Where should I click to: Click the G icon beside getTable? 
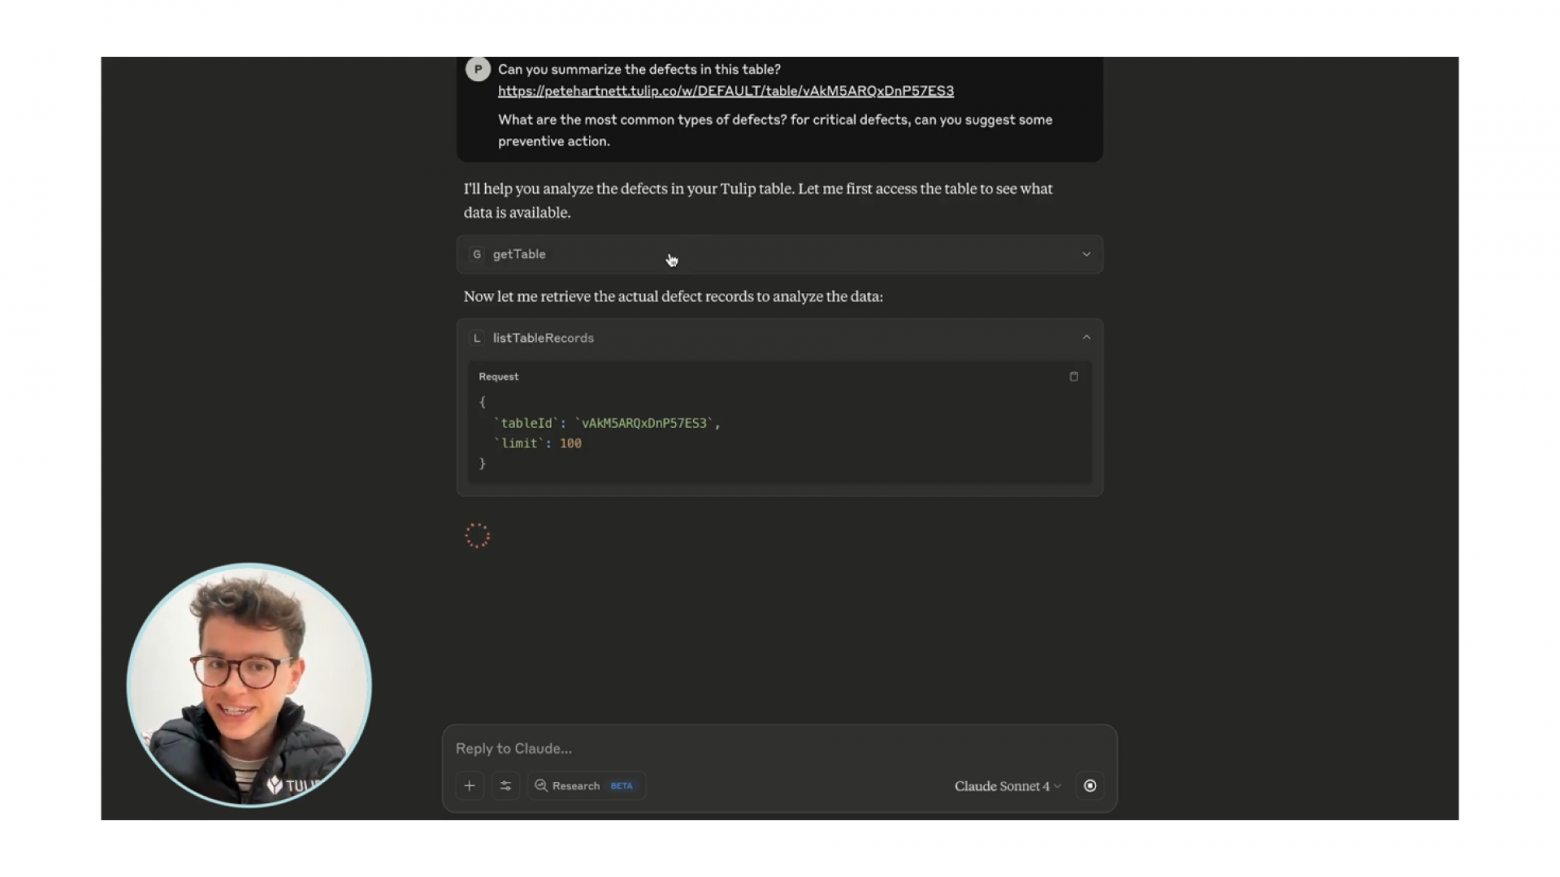point(477,255)
